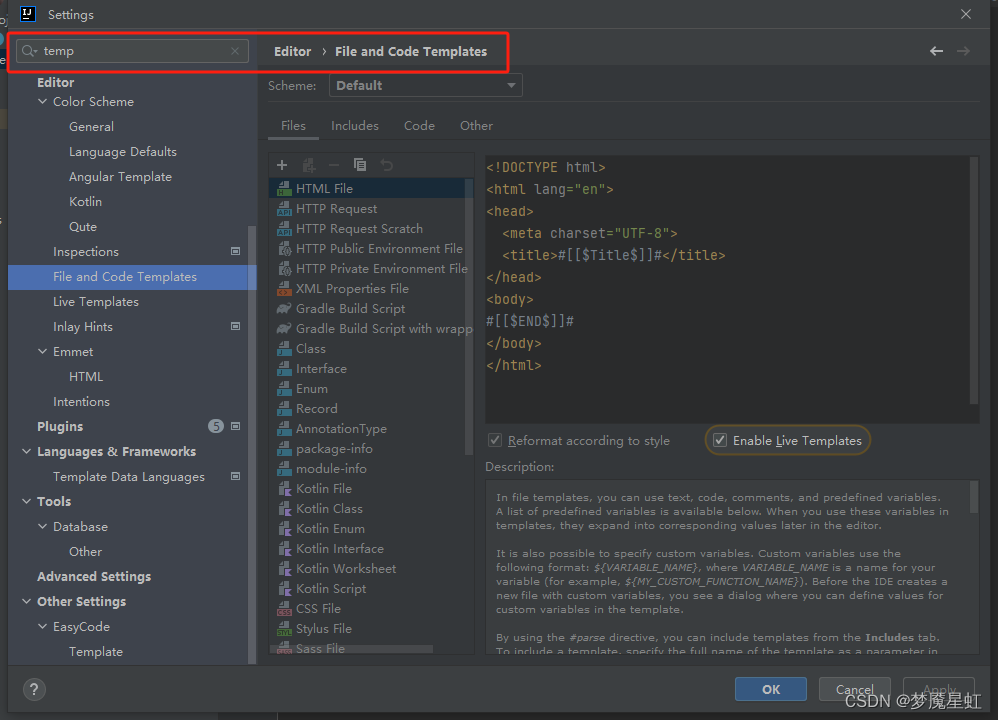The height and width of the screenshot is (720, 998).
Task: Click the IntelliJ logo in title bar
Action: (27, 14)
